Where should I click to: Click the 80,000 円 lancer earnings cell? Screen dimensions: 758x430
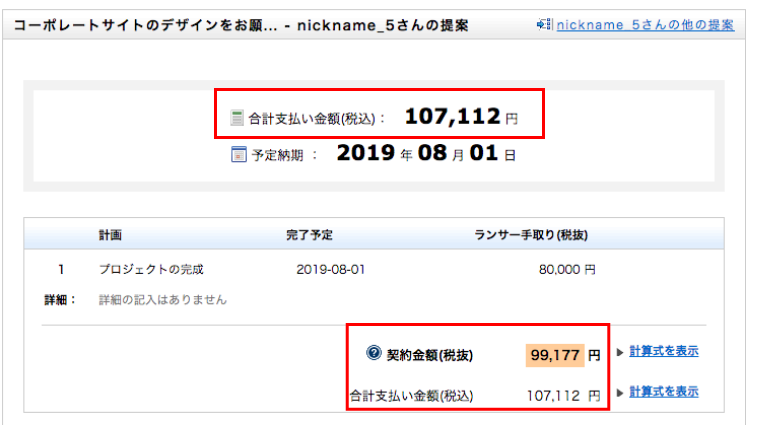567,269
